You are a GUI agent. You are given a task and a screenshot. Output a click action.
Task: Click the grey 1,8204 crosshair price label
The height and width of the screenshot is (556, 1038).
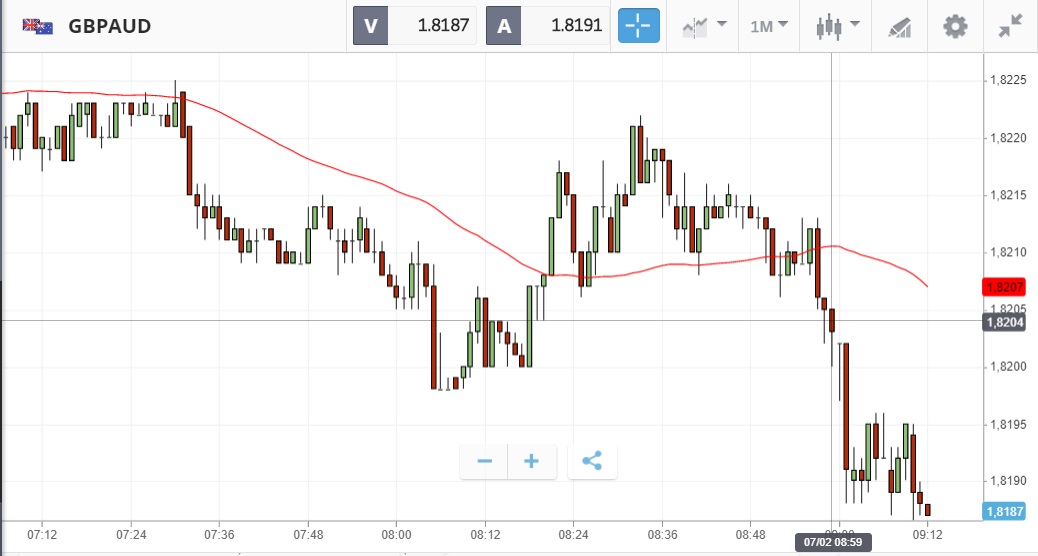[1002, 322]
